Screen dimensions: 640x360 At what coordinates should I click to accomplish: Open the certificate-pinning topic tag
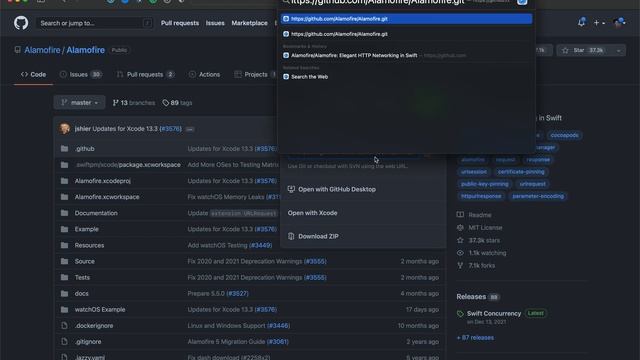click(x=521, y=172)
